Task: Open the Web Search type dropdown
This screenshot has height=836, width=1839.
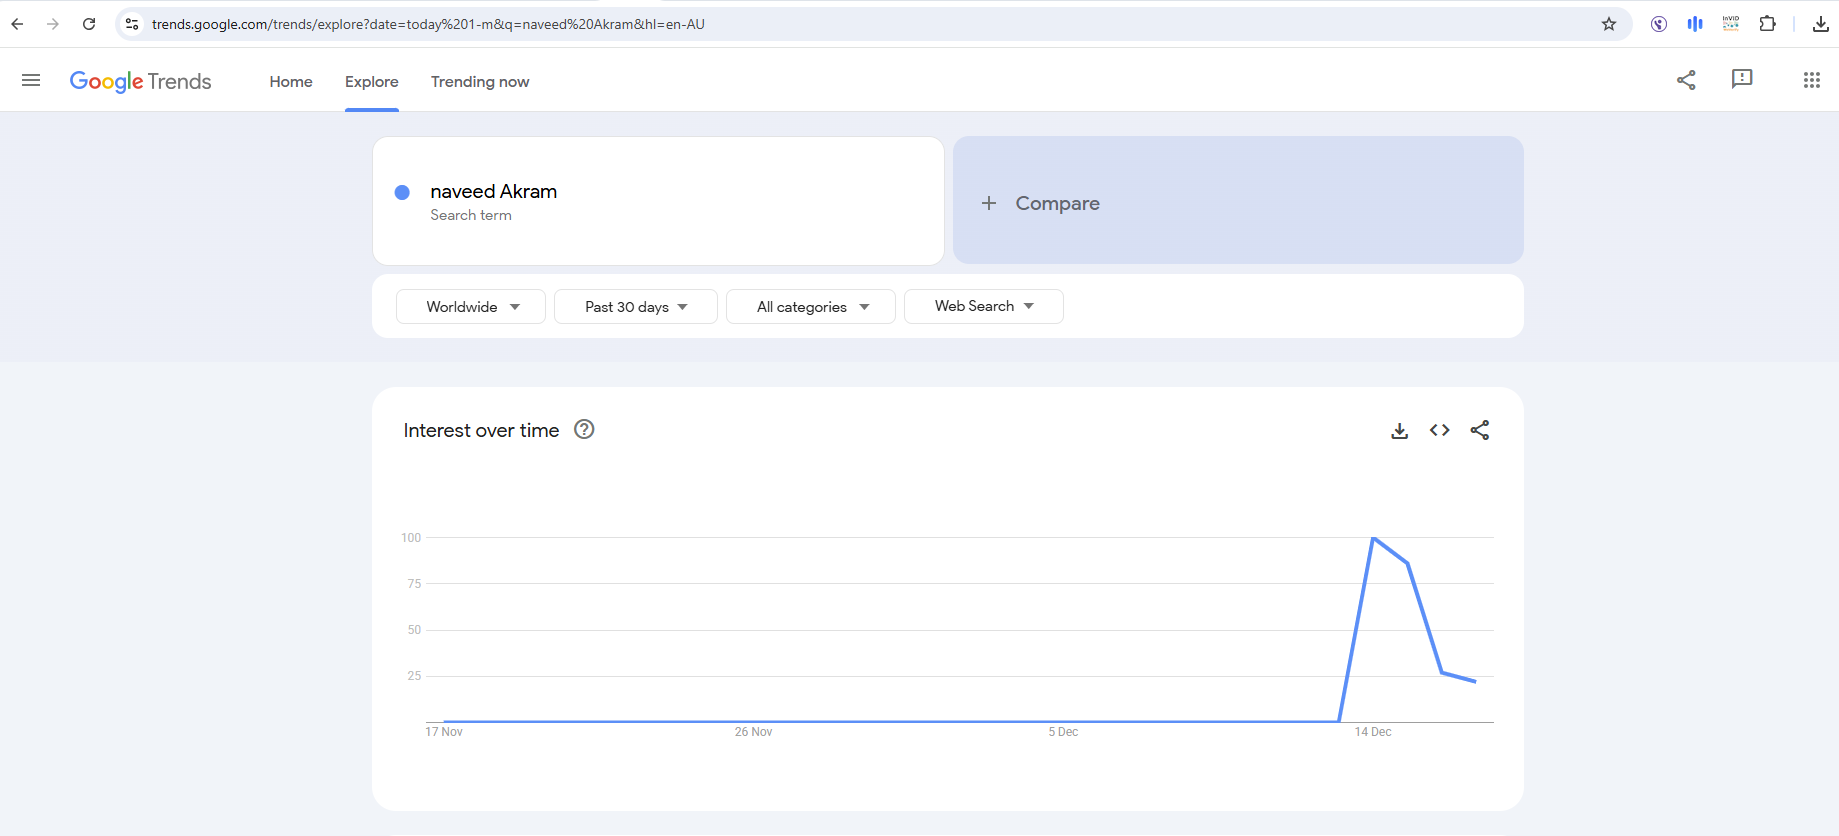Action: 983,306
